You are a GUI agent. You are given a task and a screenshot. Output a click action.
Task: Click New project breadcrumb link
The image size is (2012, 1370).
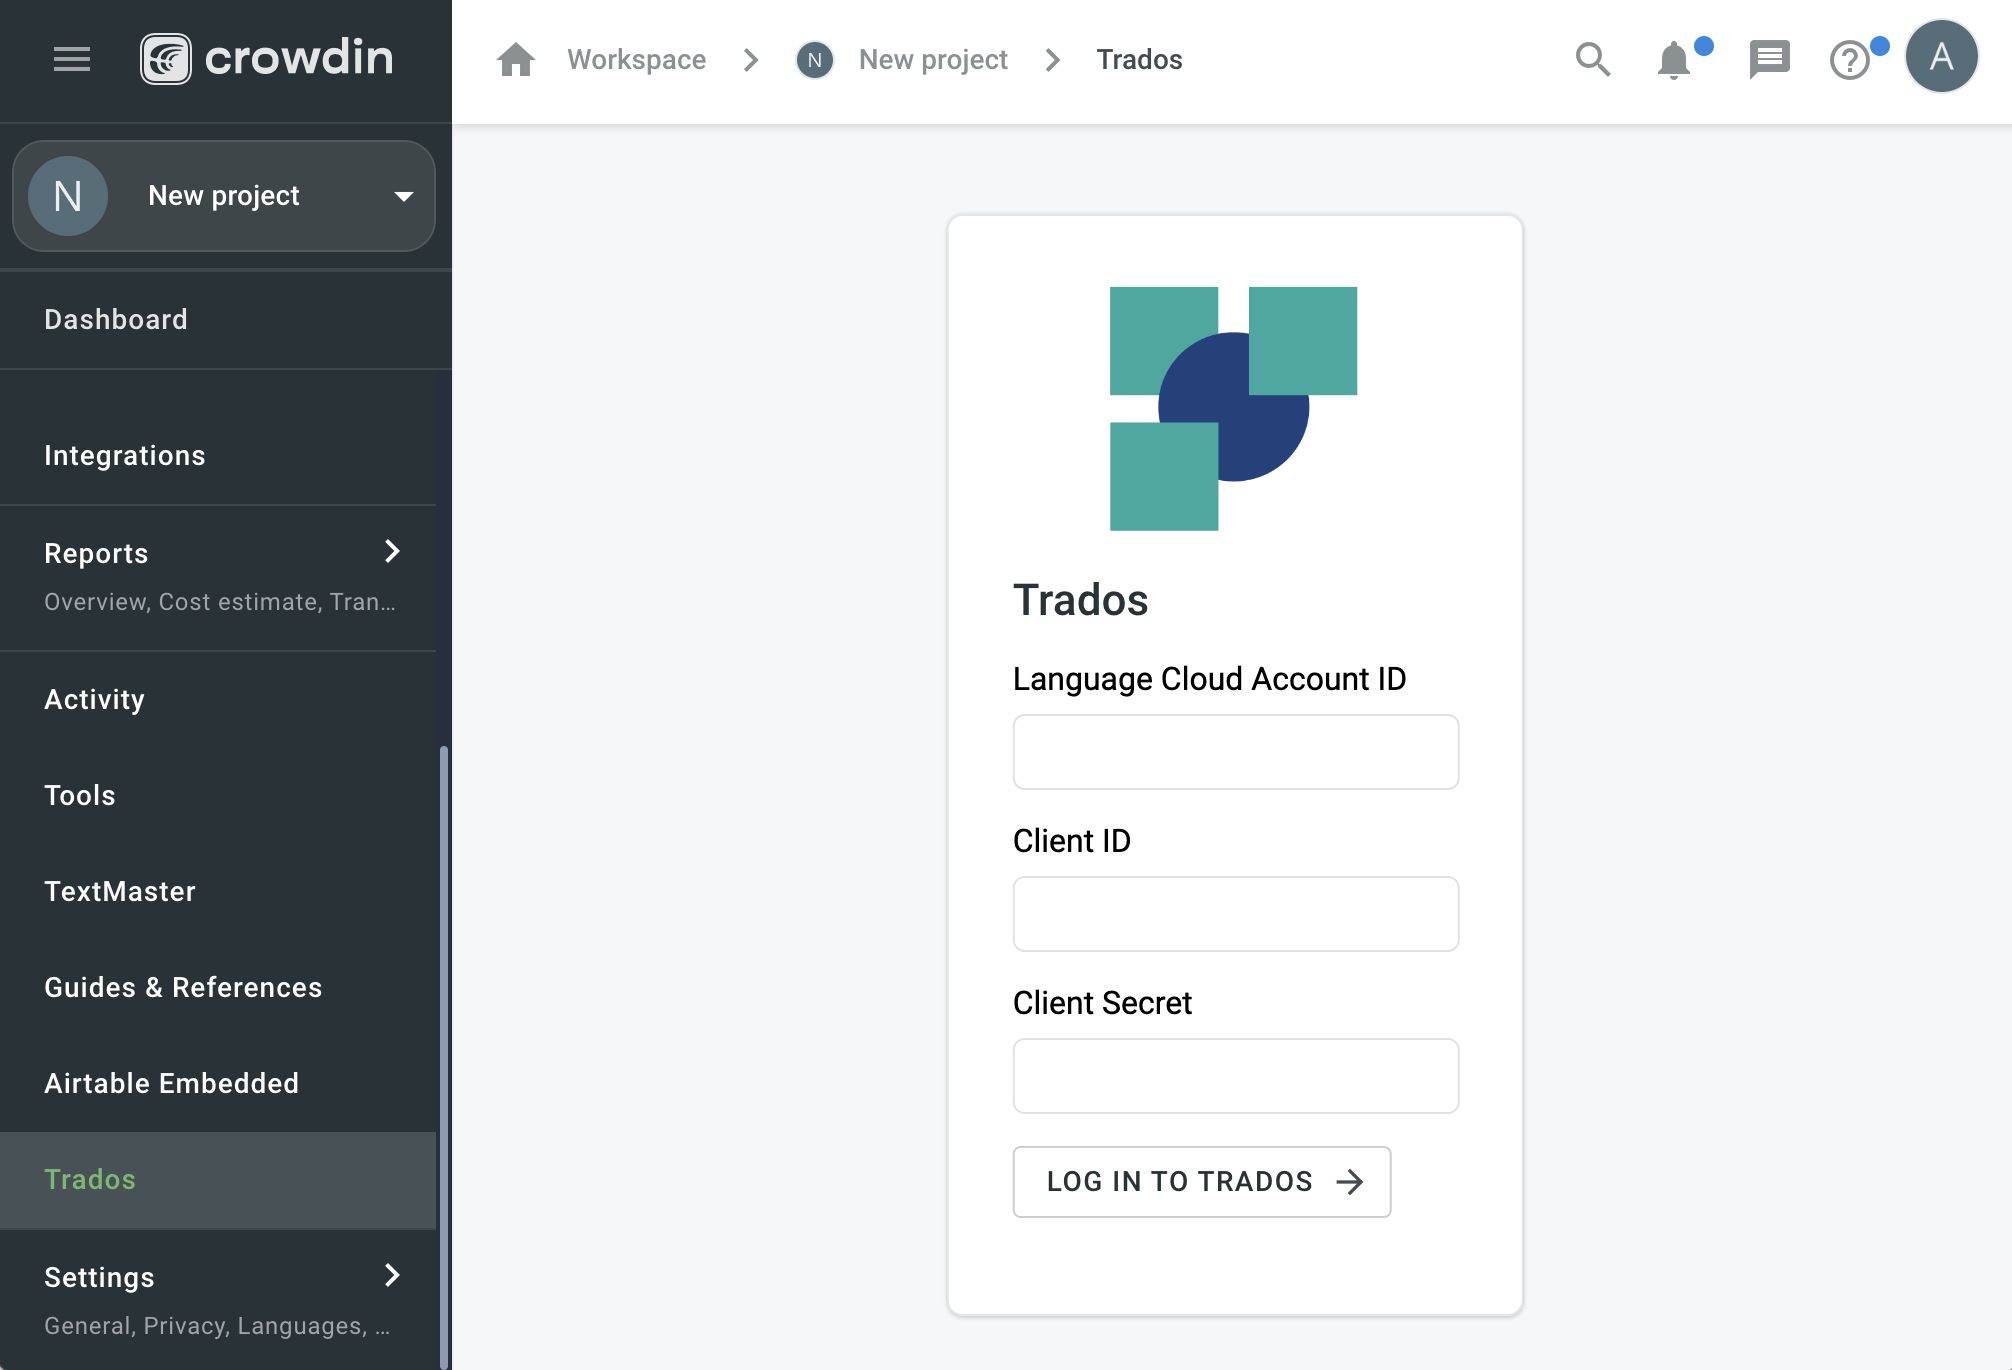[933, 60]
